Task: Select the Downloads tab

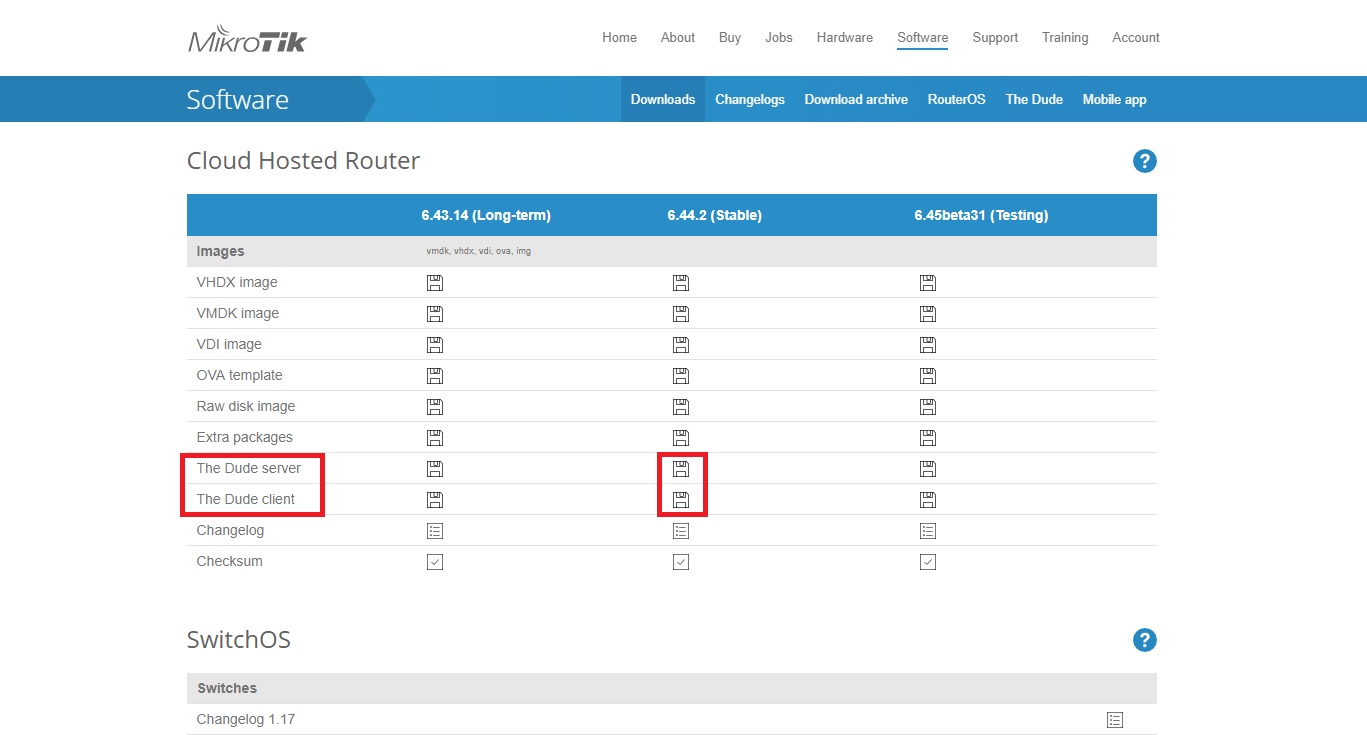Action: (663, 99)
